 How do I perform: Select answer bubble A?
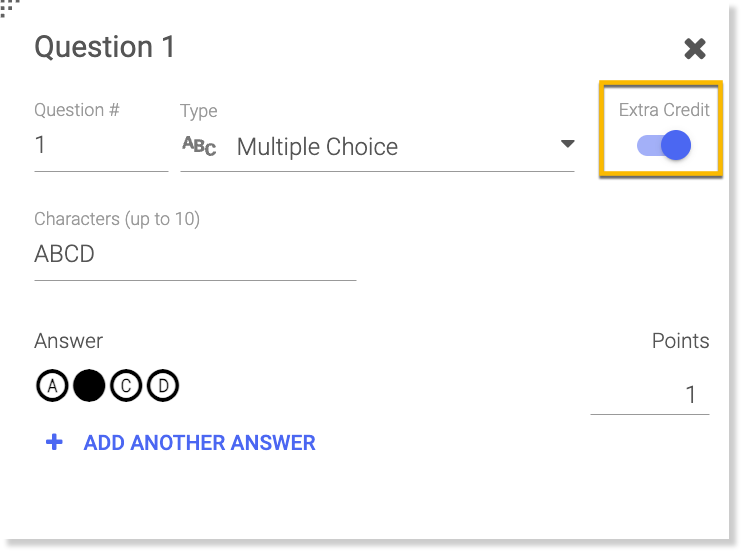coord(51,386)
